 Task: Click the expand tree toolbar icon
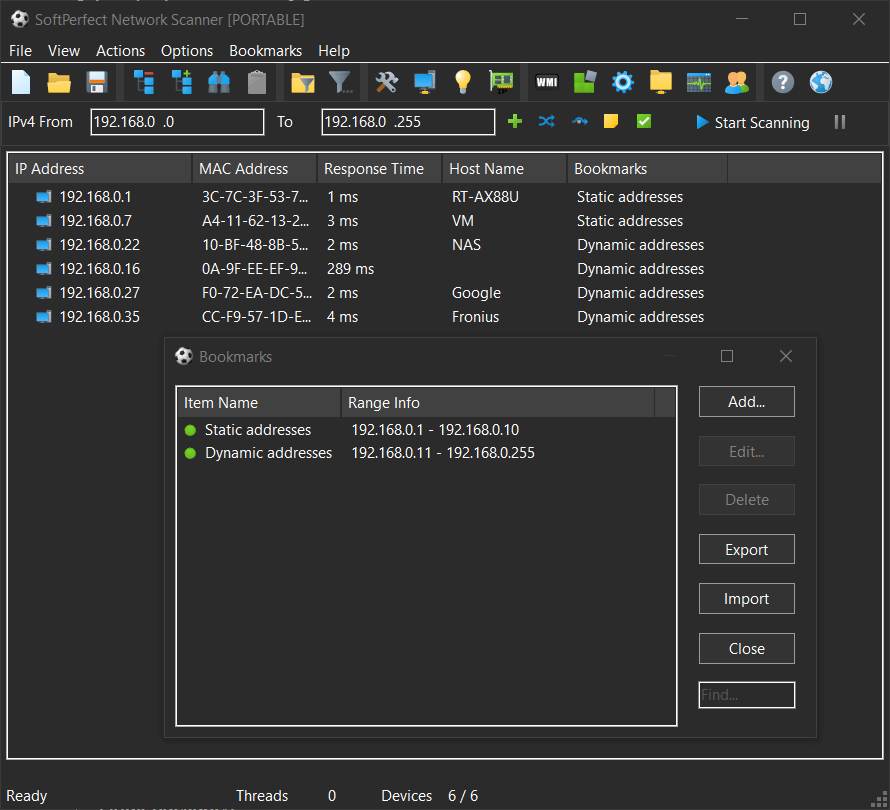182,82
